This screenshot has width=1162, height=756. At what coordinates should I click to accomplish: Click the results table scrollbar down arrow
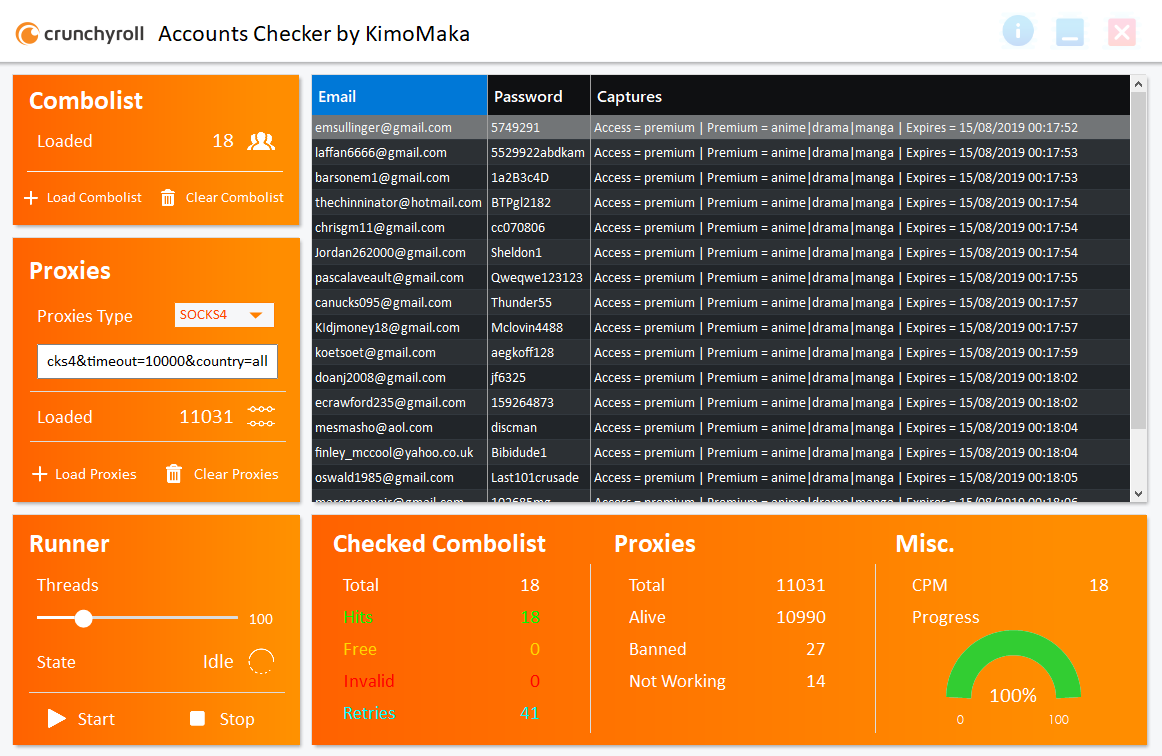point(1138,493)
